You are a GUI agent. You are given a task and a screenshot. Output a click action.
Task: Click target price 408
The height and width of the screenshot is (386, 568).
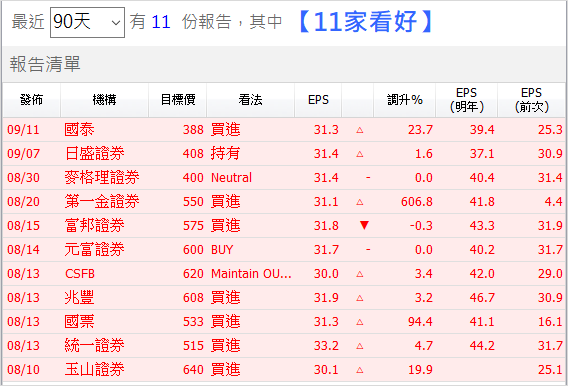click(193, 154)
